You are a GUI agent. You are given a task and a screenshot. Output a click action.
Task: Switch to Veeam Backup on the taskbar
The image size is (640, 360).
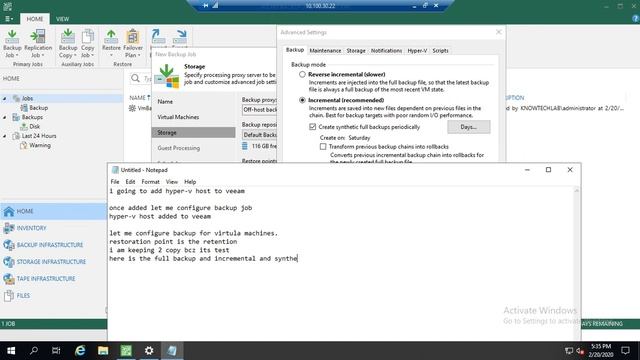(x=126, y=351)
